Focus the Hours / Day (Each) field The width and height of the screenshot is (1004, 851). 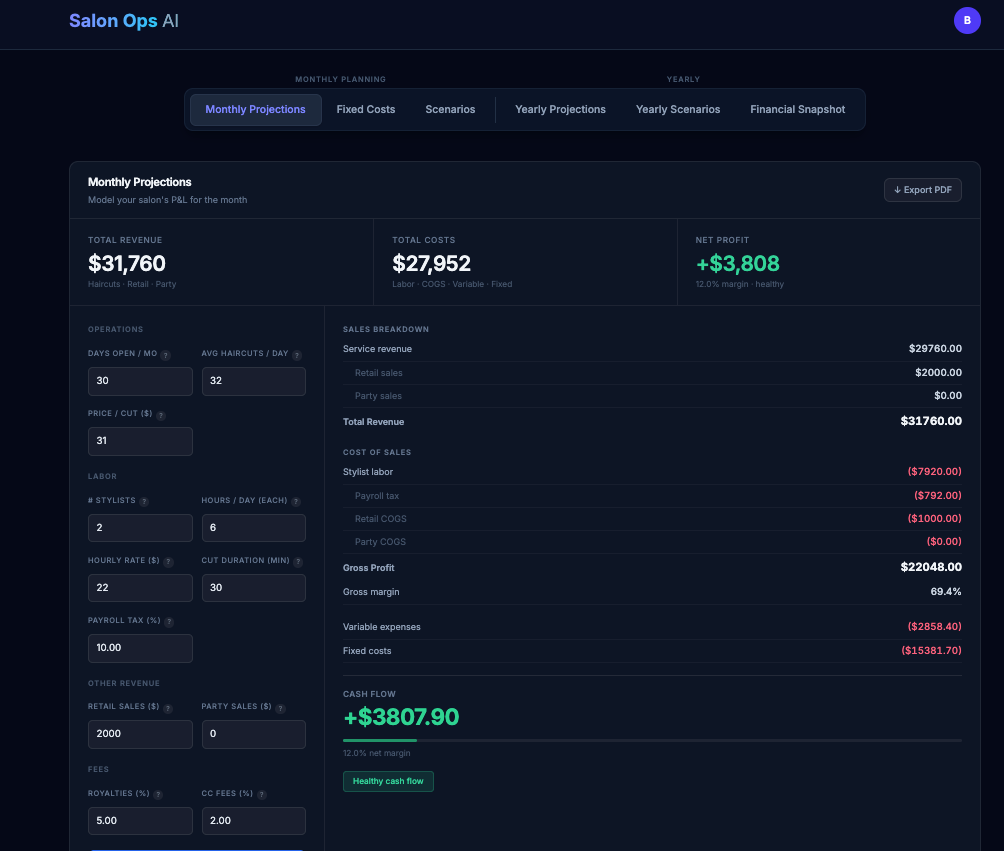254,528
